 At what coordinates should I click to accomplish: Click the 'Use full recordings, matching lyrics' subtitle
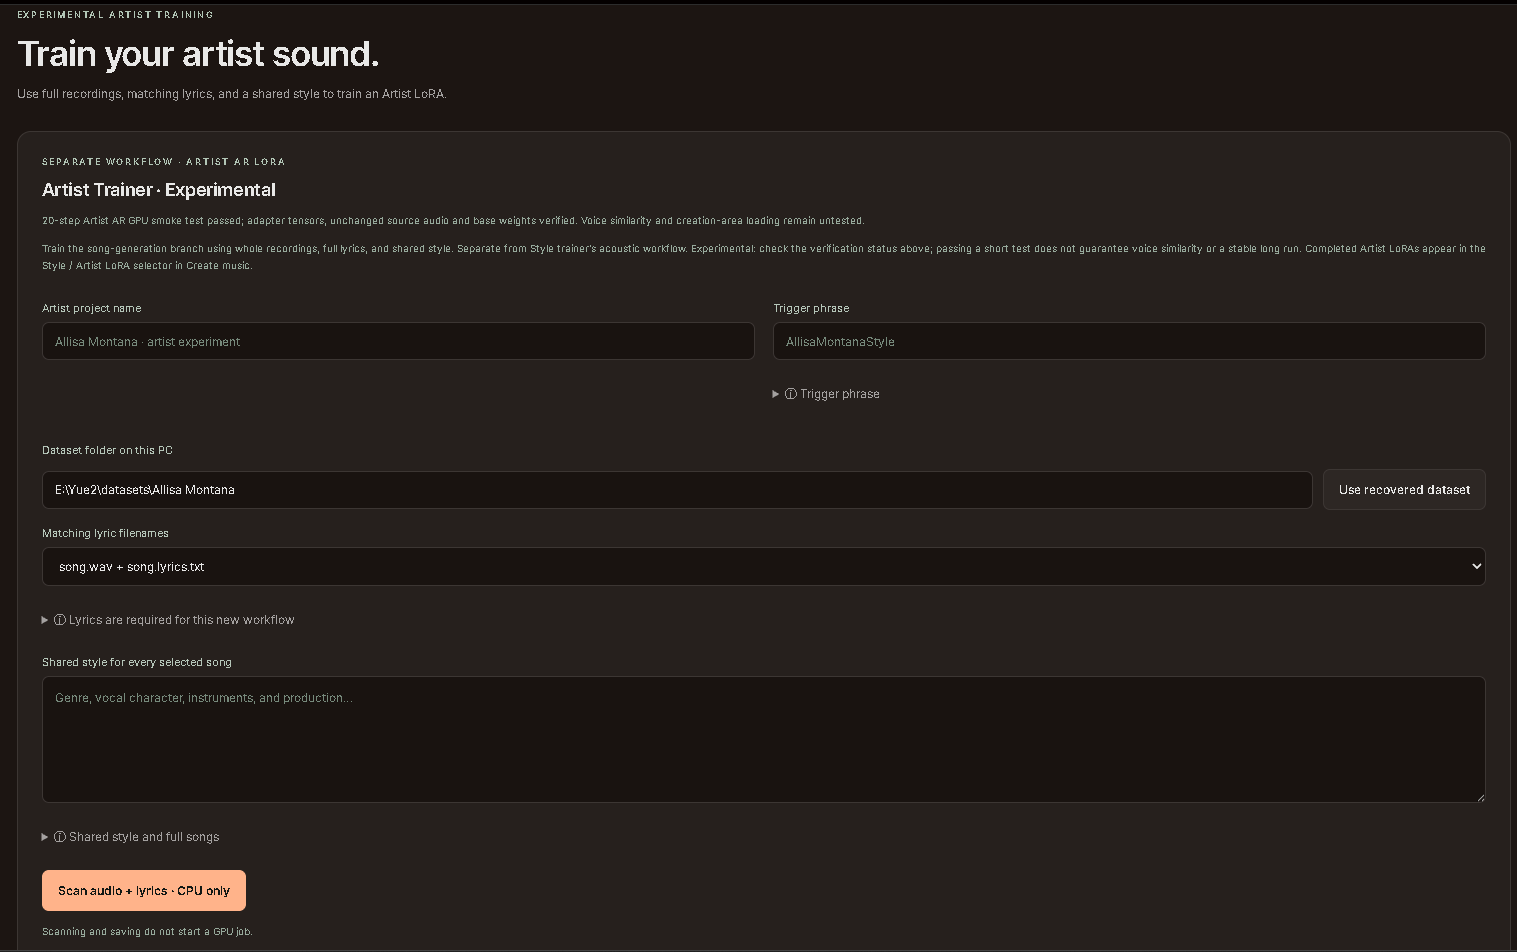point(232,94)
